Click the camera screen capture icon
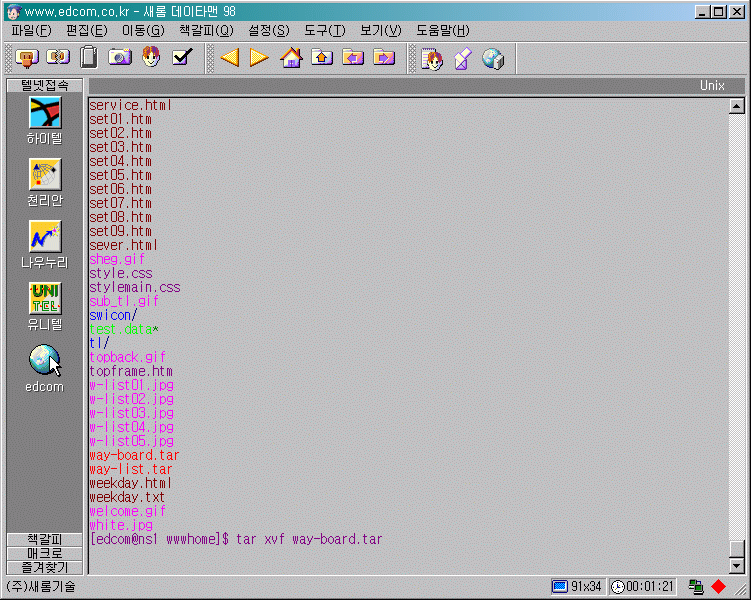The width and height of the screenshot is (751, 600). coord(120,57)
